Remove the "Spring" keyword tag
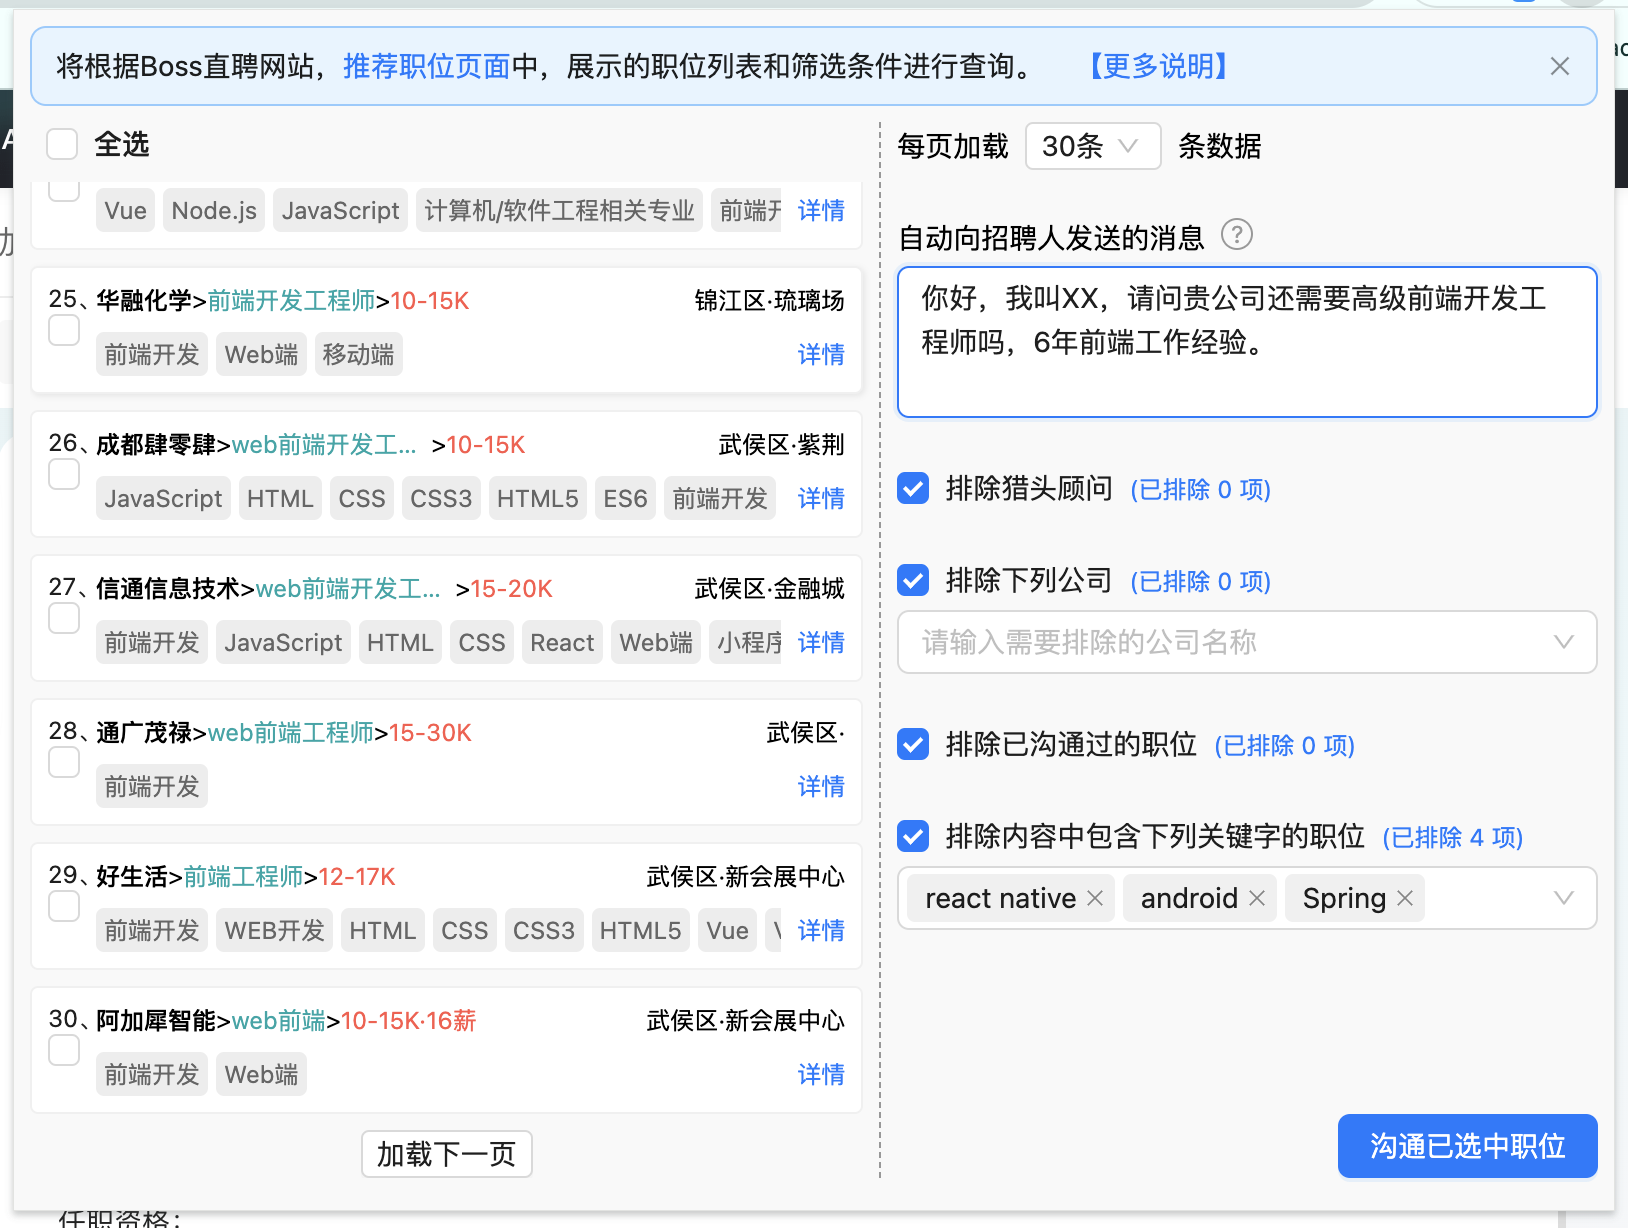This screenshot has width=1628, height=1228. point(1404,897)
